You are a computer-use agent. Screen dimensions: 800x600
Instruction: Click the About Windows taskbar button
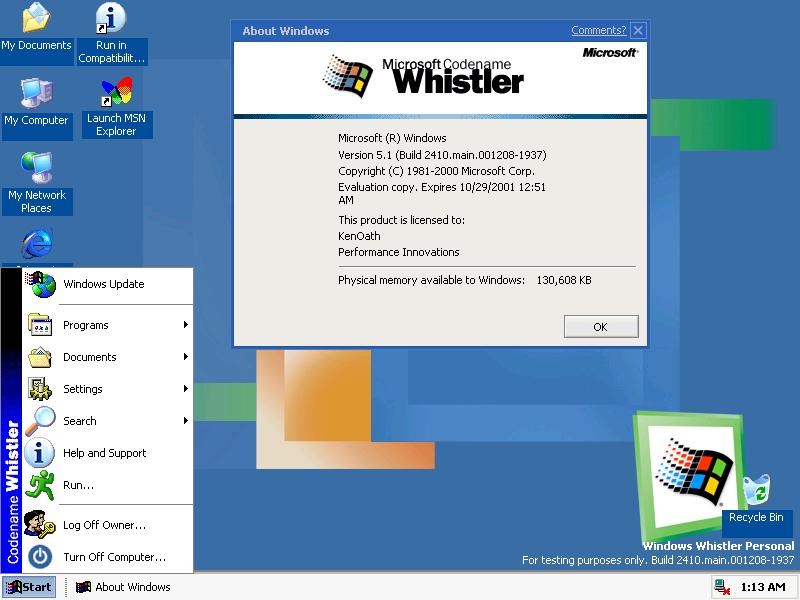(x=123, y=587)
